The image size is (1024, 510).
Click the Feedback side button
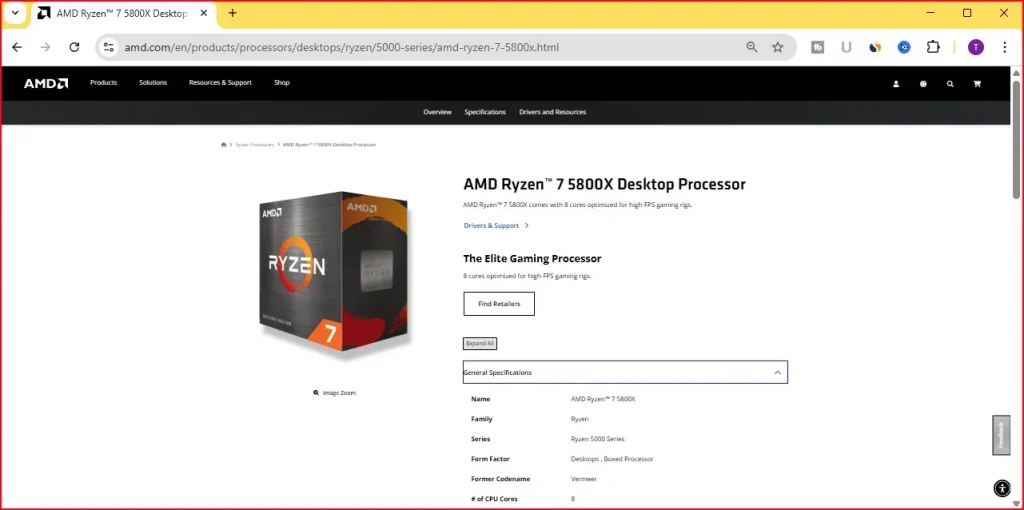point(1001,434)
